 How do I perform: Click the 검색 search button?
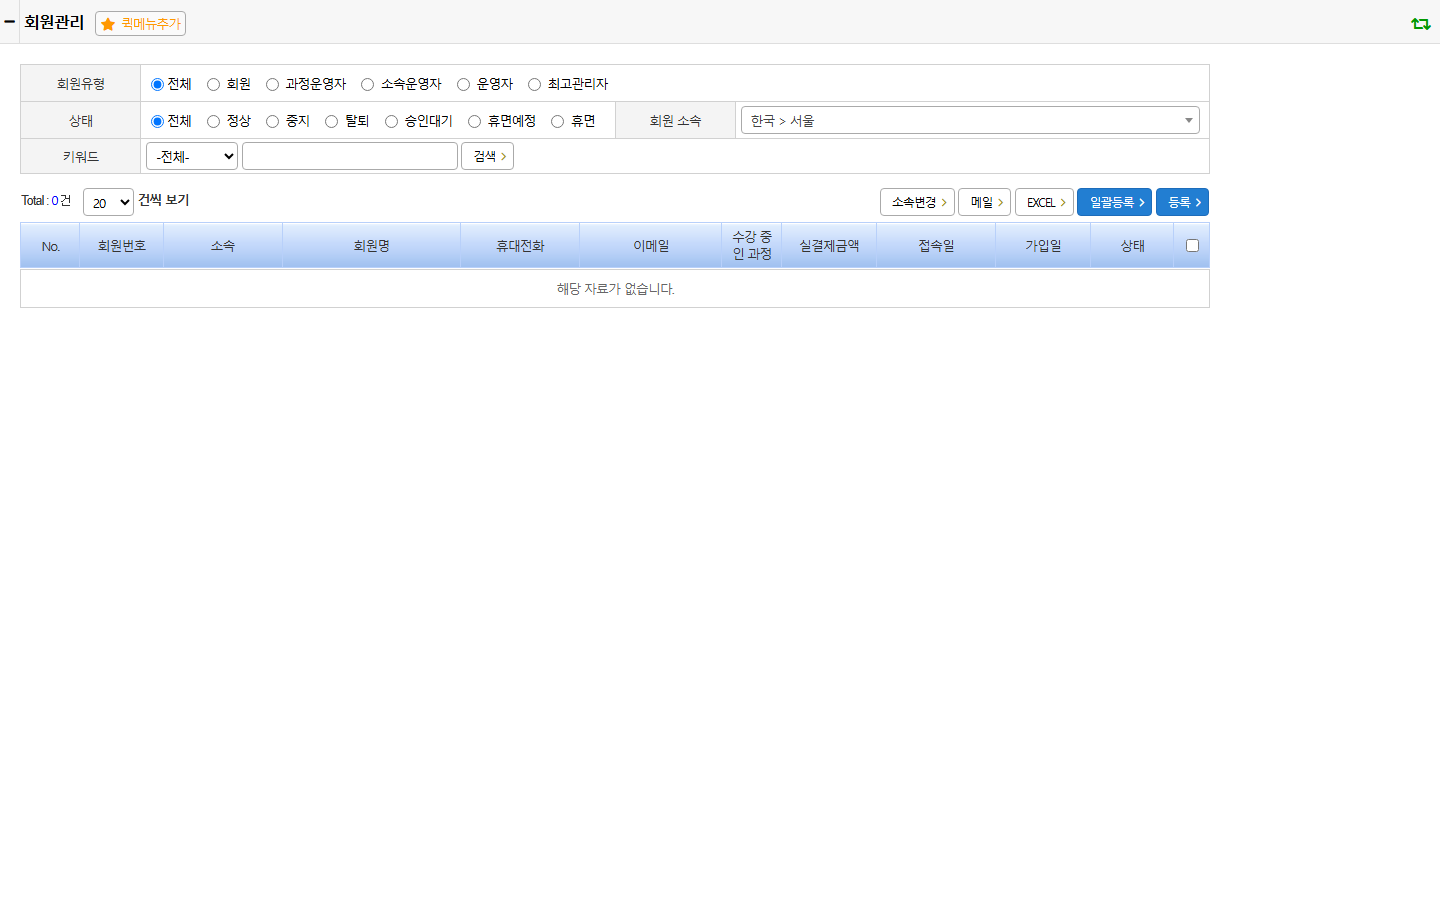(x=487, y=156)
